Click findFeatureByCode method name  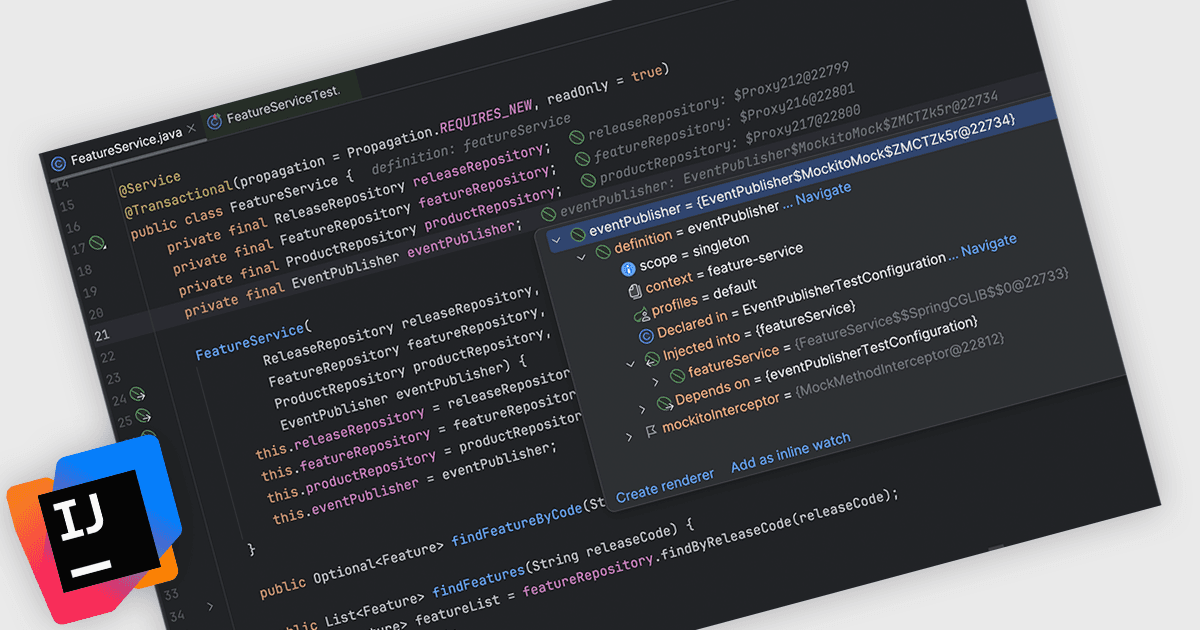tap(516, 524)
